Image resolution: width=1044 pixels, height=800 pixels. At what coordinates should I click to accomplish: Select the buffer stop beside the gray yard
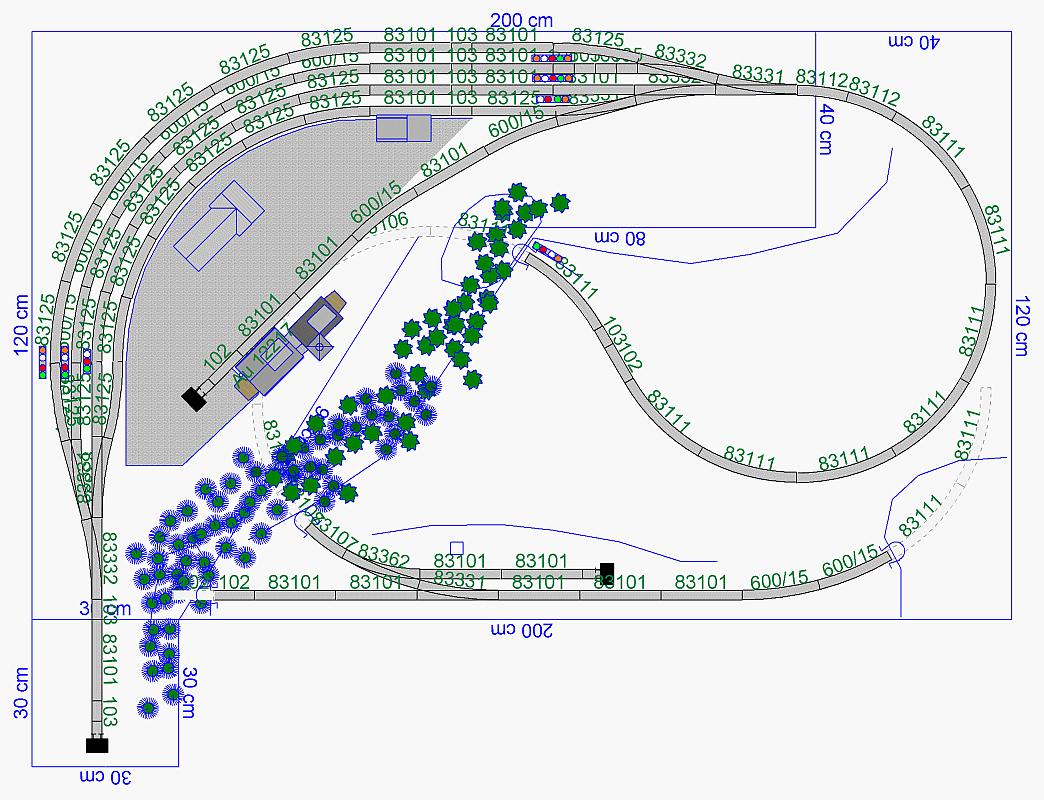pyautogui.click(x=193, y=400)
